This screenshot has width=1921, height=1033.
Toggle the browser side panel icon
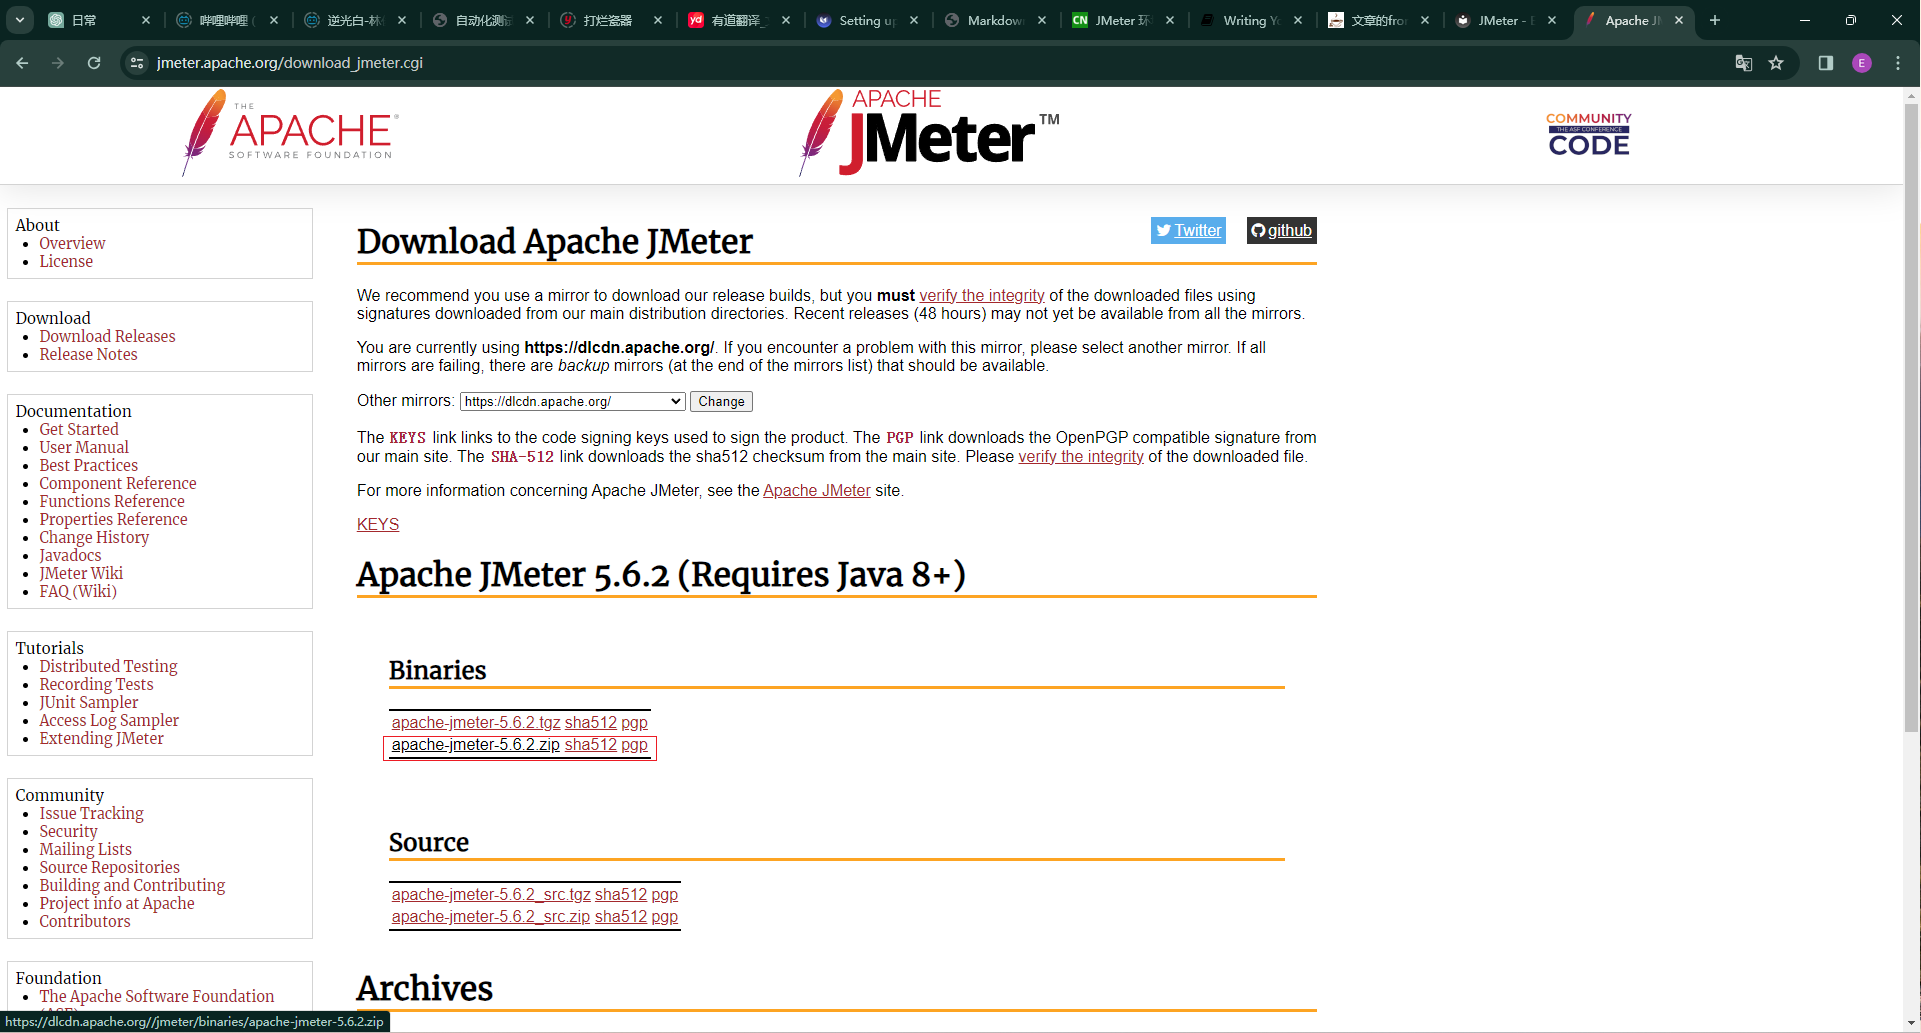pos(1826,63)
